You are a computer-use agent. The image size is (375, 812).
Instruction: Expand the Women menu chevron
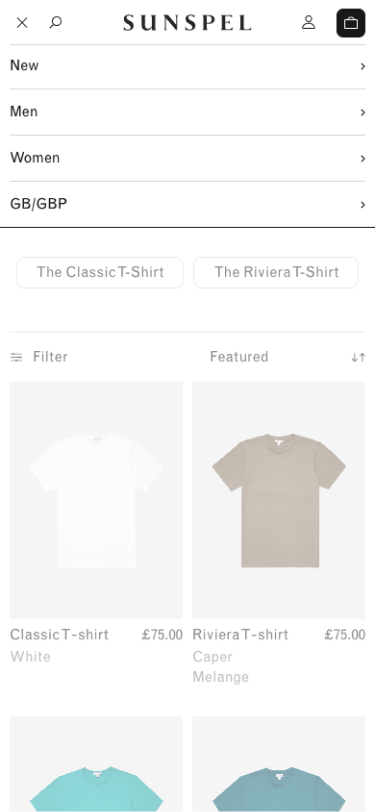[363, 158]
